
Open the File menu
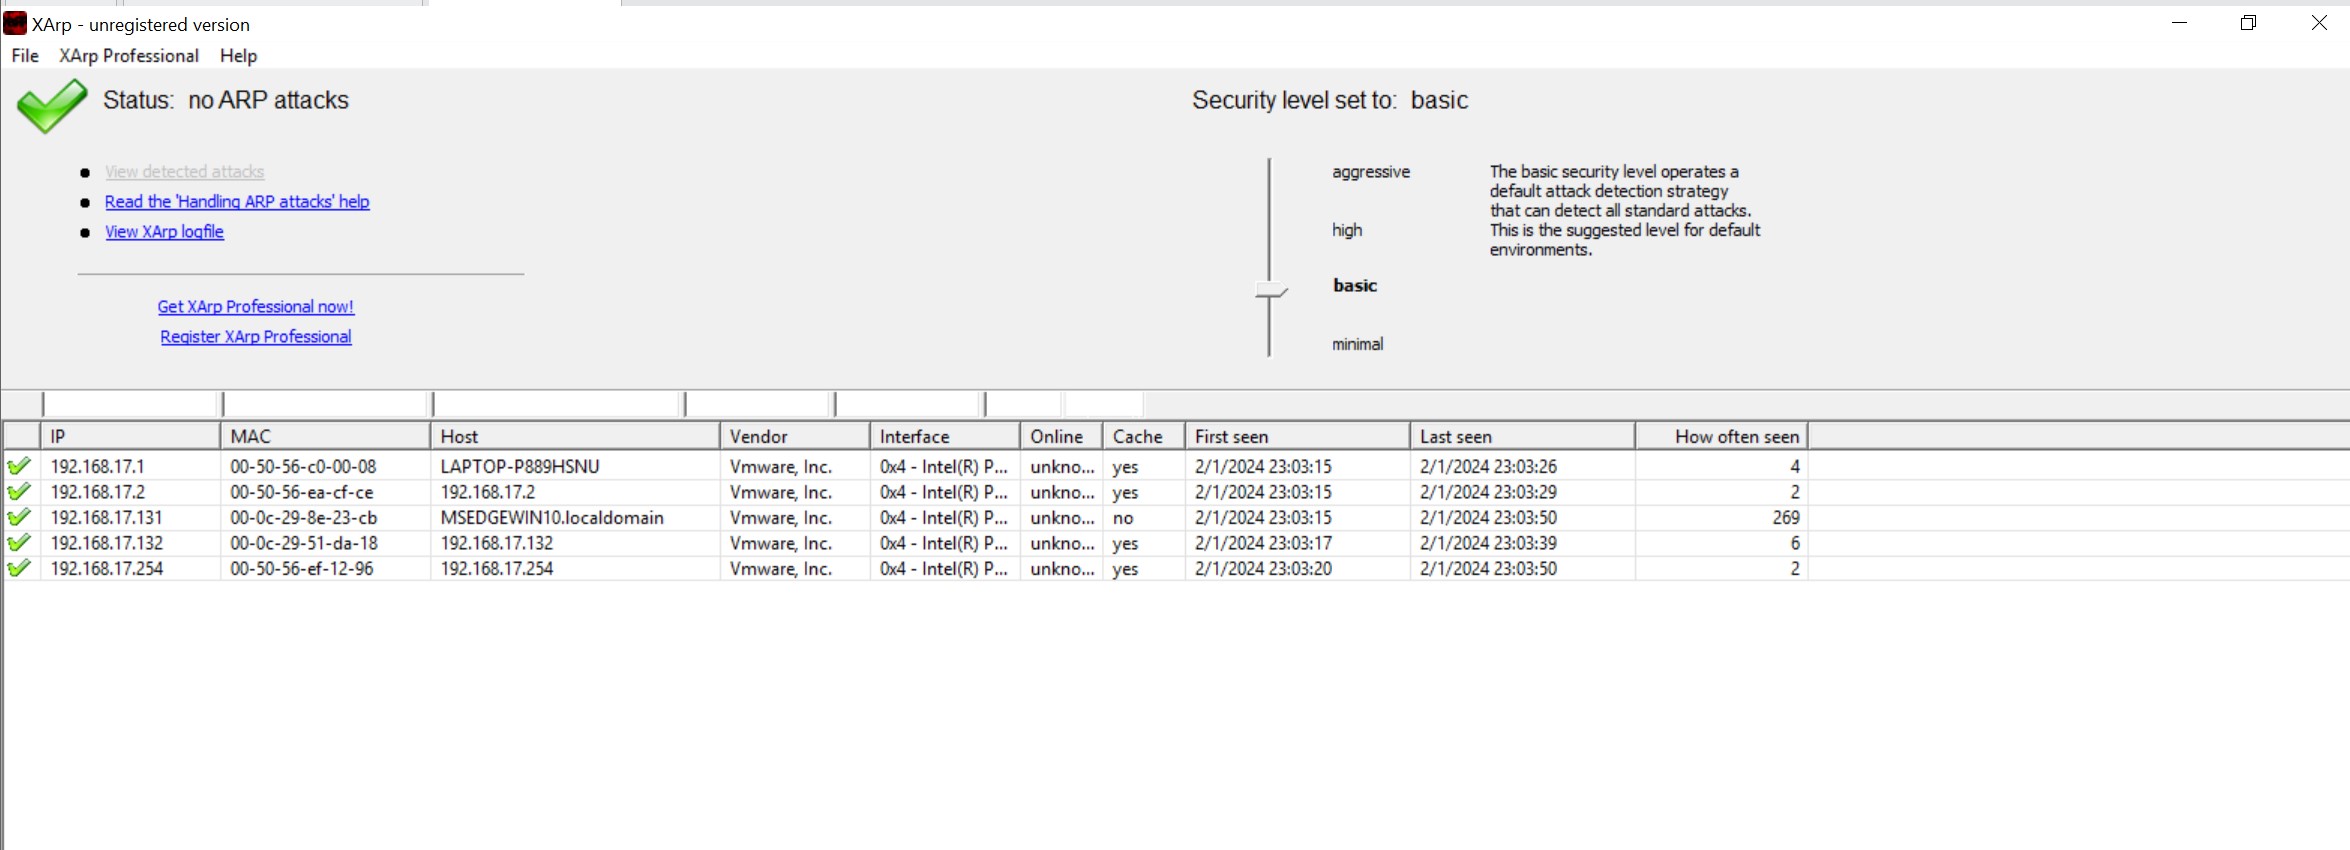coord(25,56)
